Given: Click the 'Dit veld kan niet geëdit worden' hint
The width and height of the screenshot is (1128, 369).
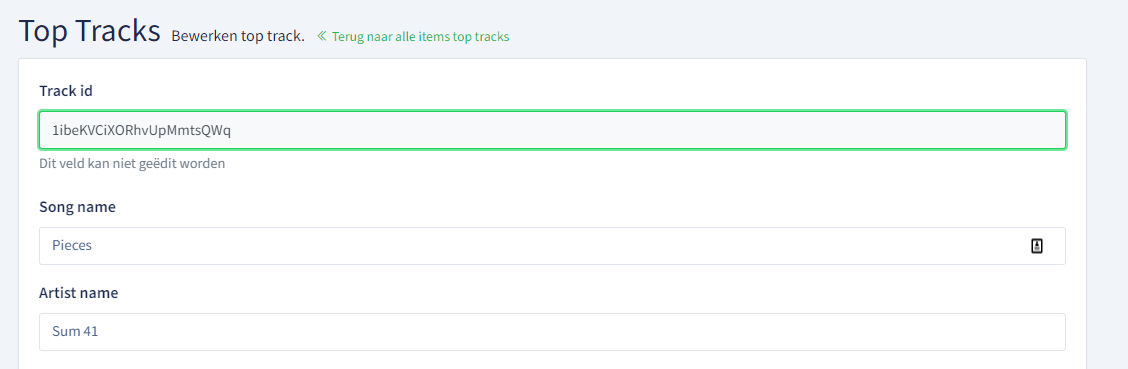Looking at the screenshot, I should pos(132,163).
